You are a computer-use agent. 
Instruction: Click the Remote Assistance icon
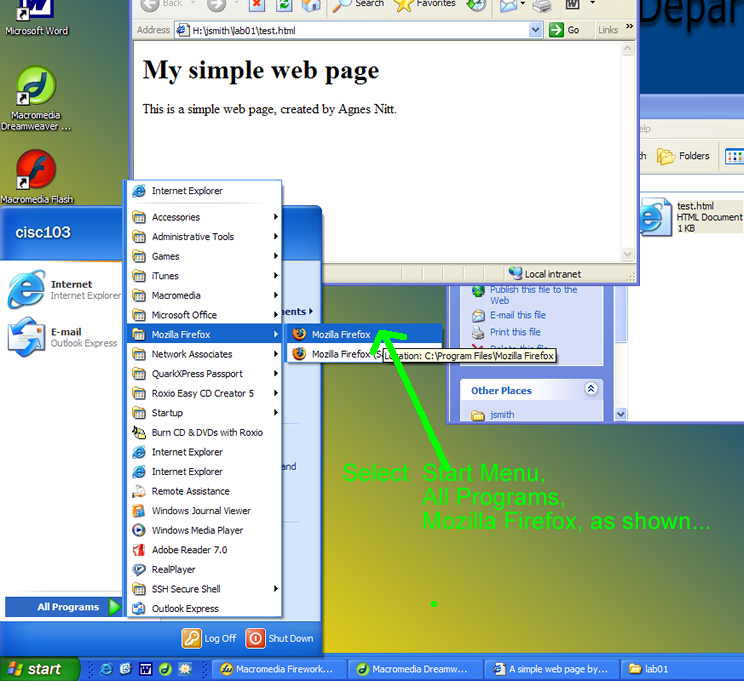click(x=139, y=491)
